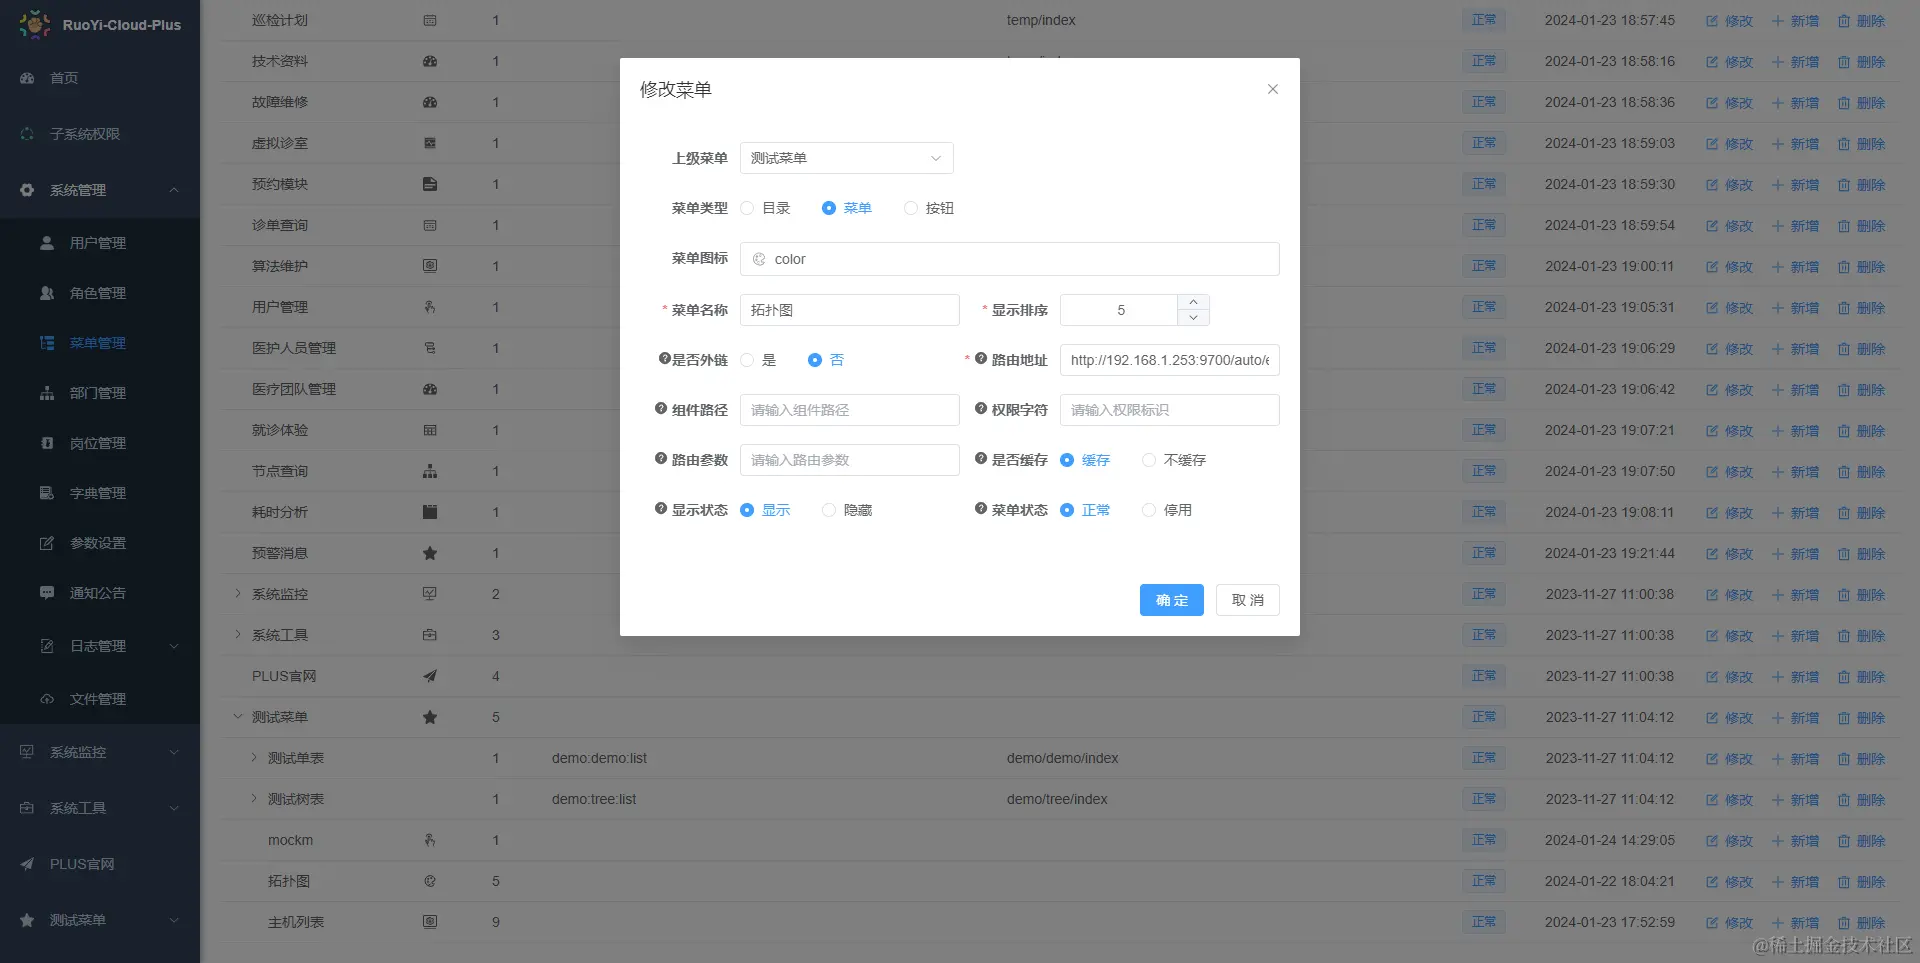Click 新增 in the 拓扑图 row
The image size is (1920, 963).
pyautogui.click(x=1795, y=881)
